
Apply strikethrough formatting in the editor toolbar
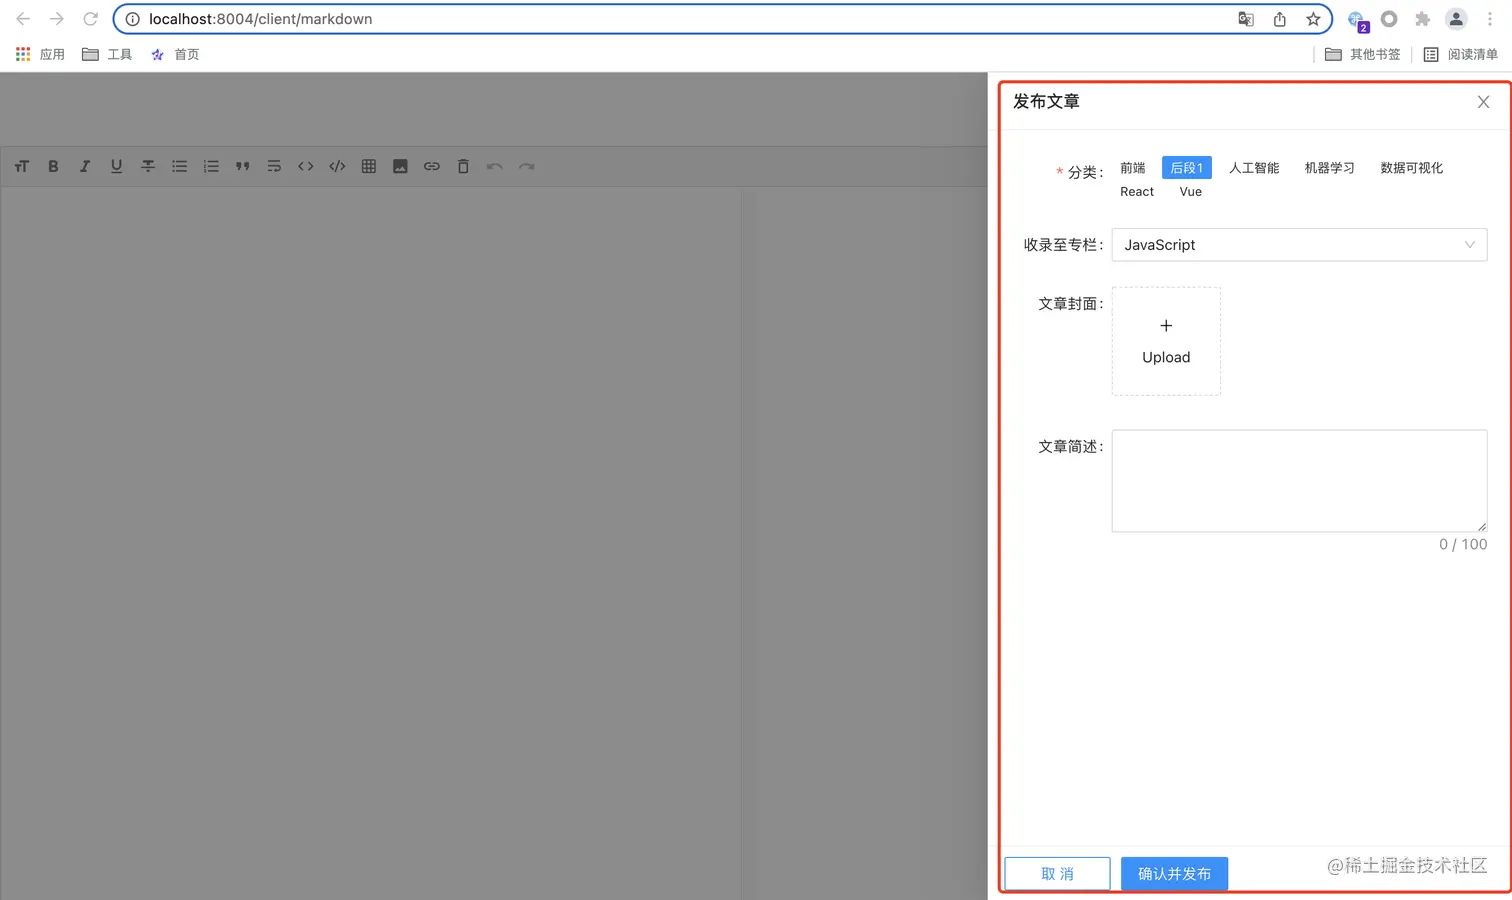[x=148, y=166]
